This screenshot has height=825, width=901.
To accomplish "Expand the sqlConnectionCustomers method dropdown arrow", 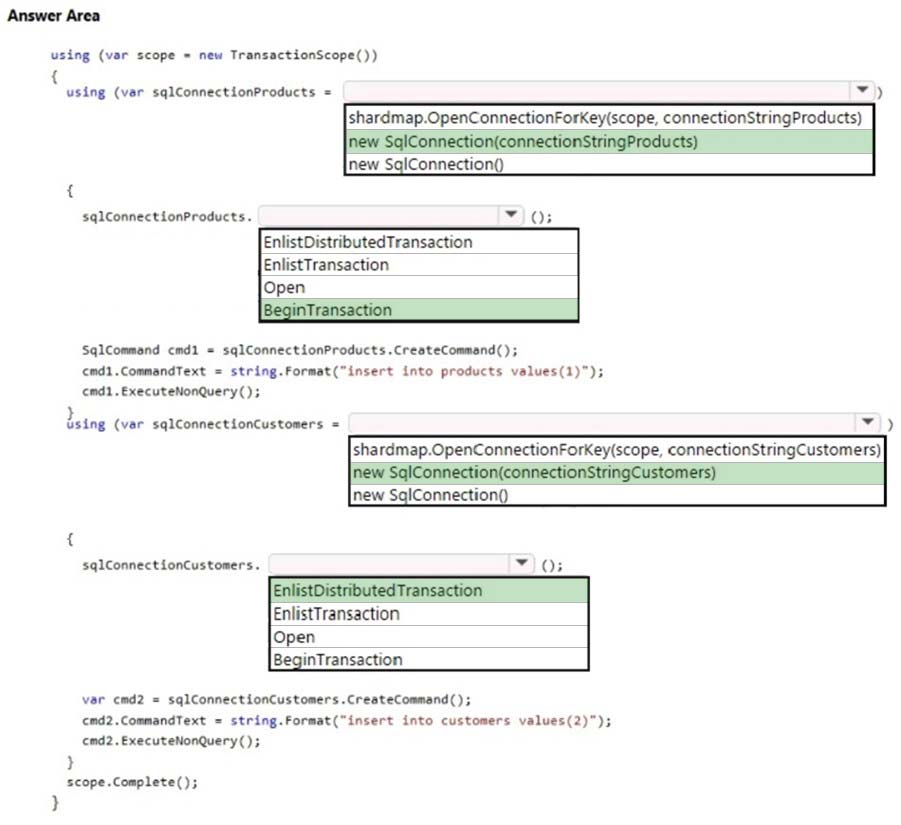I will (x=521, y=563).
